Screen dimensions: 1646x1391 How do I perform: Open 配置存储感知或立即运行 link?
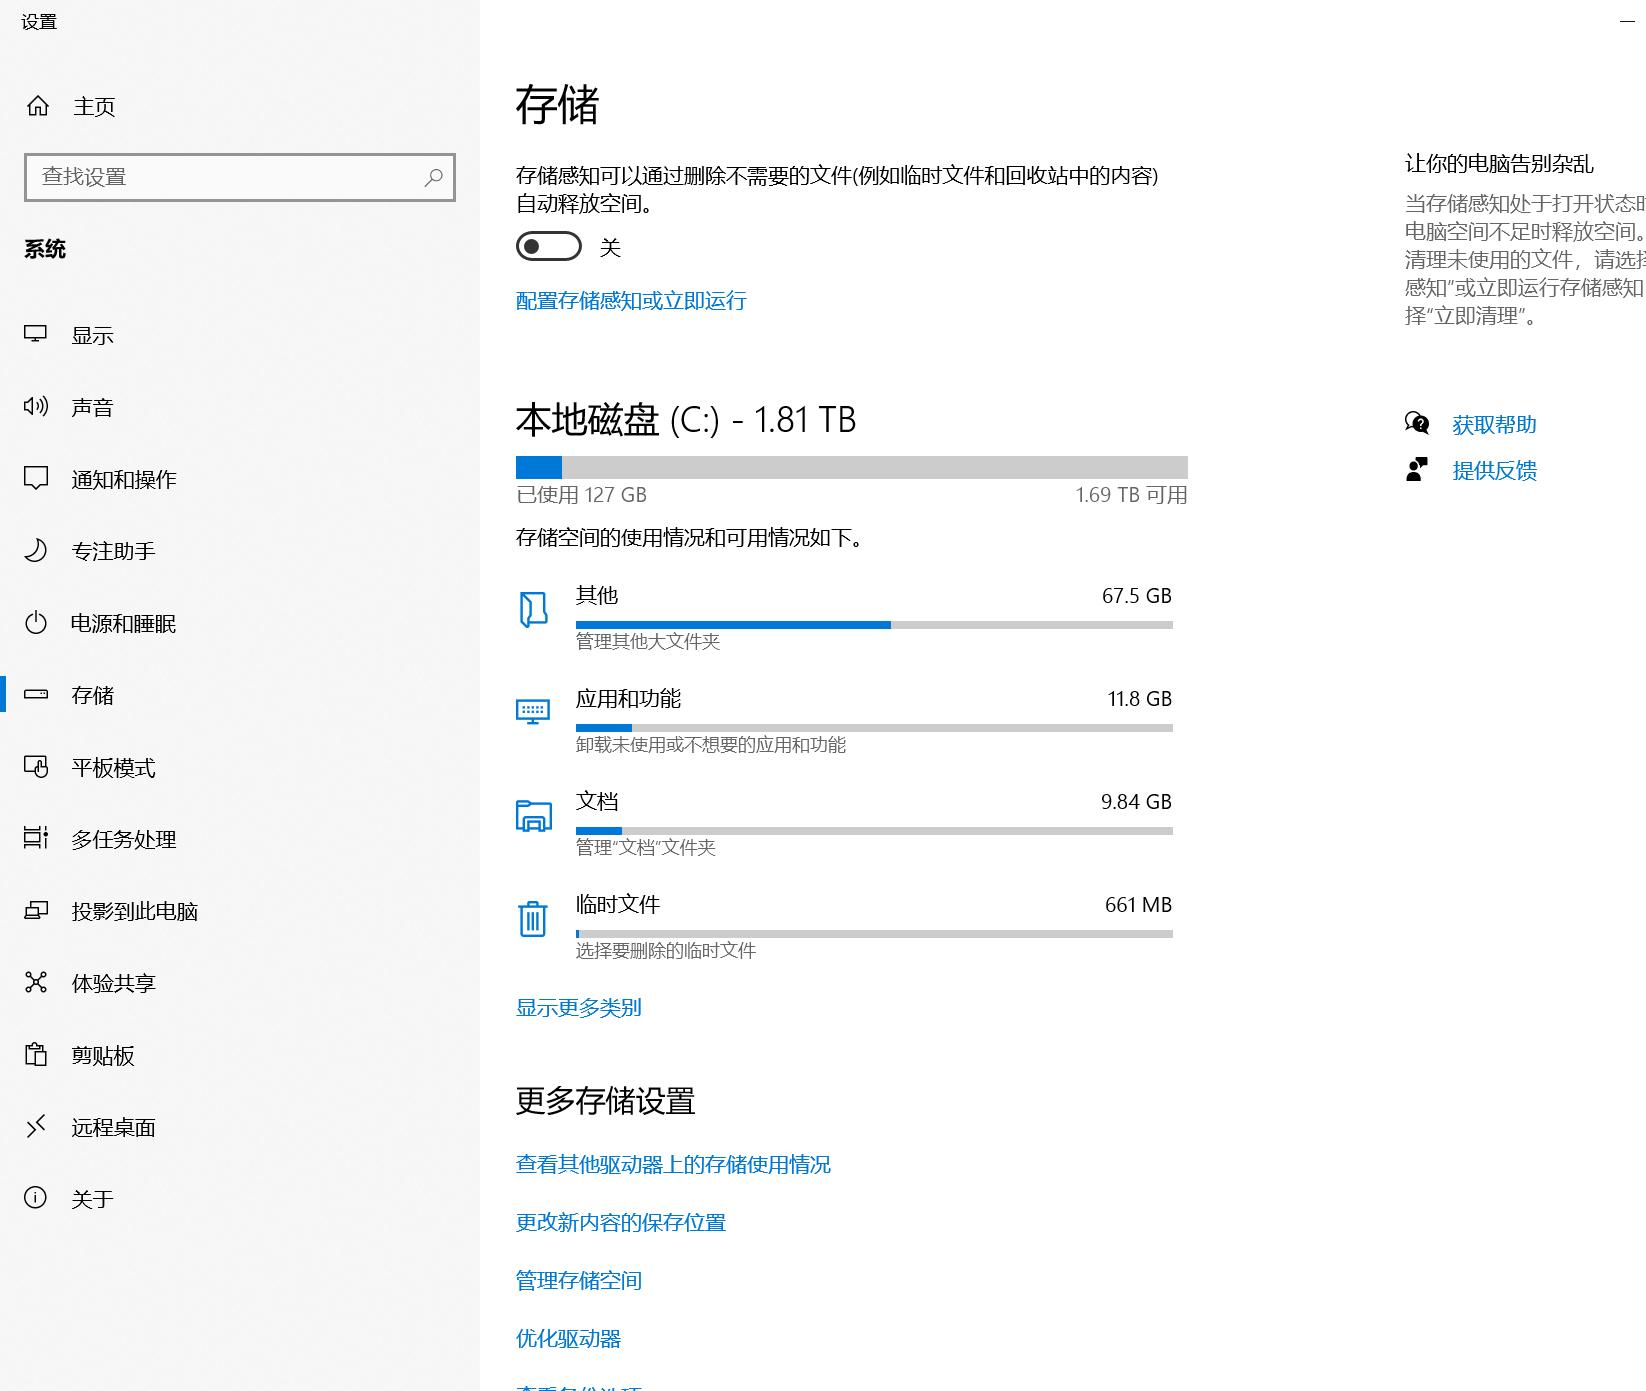click(x=630, y=301)
